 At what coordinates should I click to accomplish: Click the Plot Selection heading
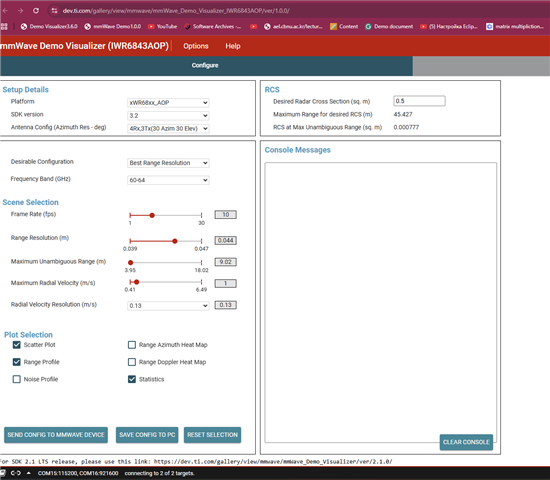[28, 335]
